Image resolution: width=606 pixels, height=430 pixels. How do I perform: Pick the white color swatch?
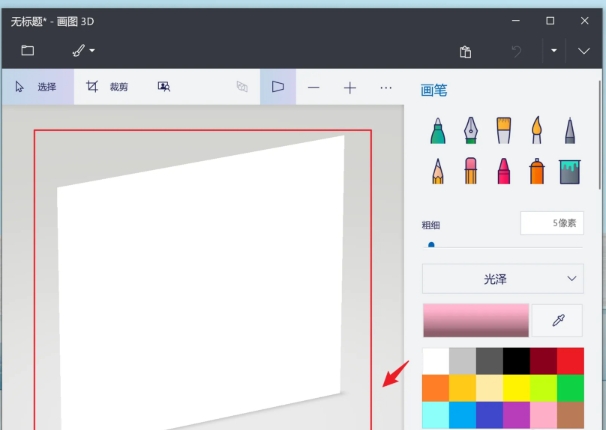436,361
